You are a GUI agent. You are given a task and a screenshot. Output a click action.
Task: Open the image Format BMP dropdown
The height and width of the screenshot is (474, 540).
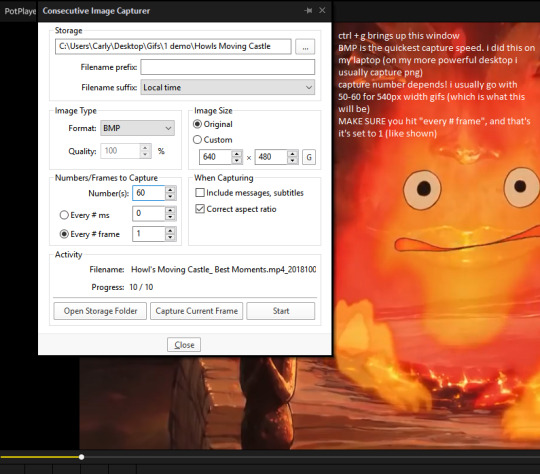[x=137, y=128]
